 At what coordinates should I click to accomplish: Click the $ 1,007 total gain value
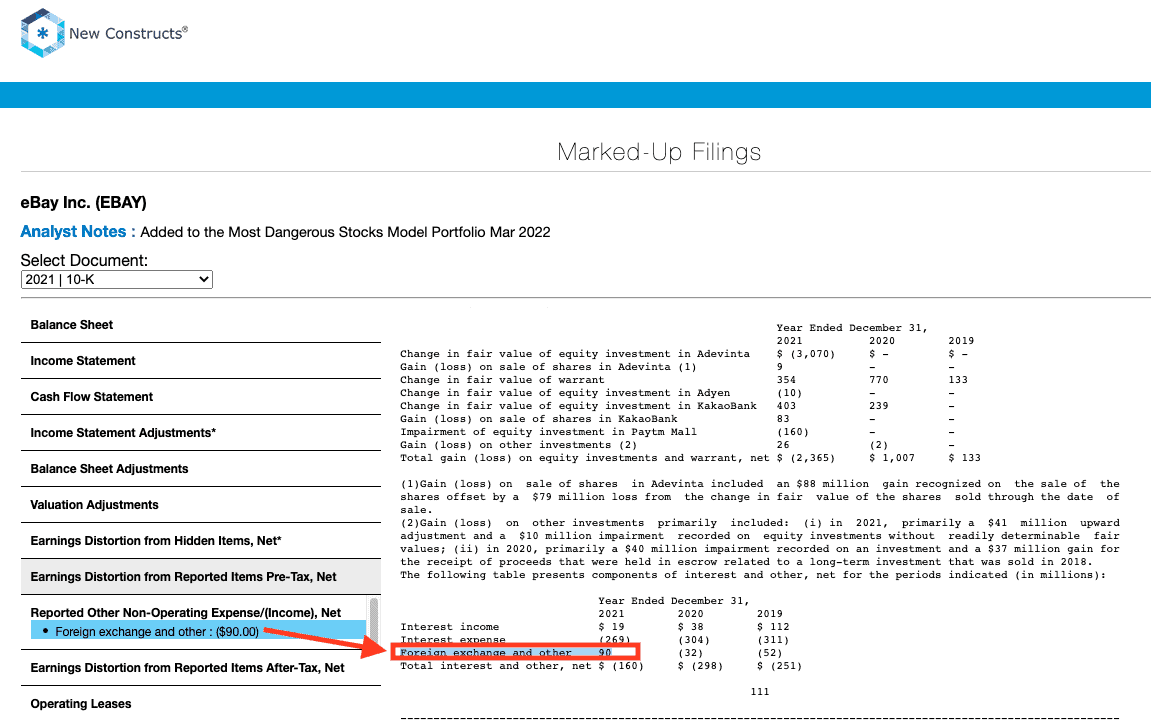tap(892, 458)
